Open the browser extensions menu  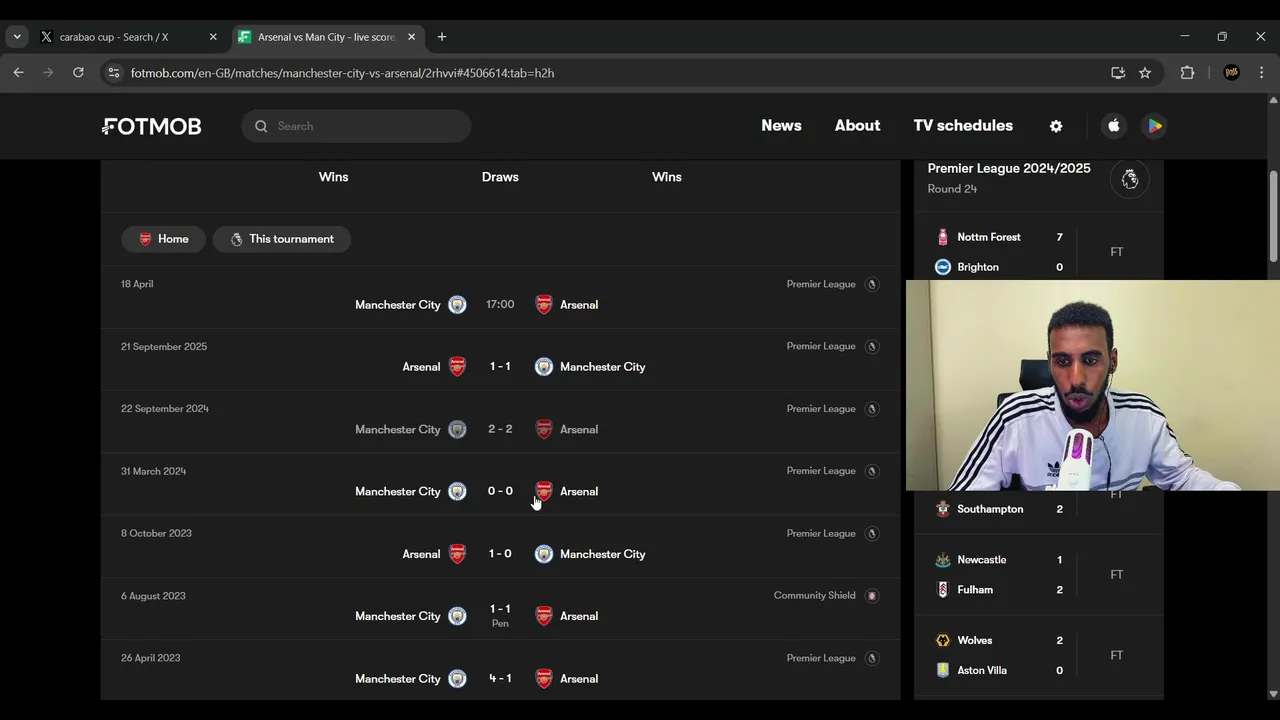[1187, 73]
